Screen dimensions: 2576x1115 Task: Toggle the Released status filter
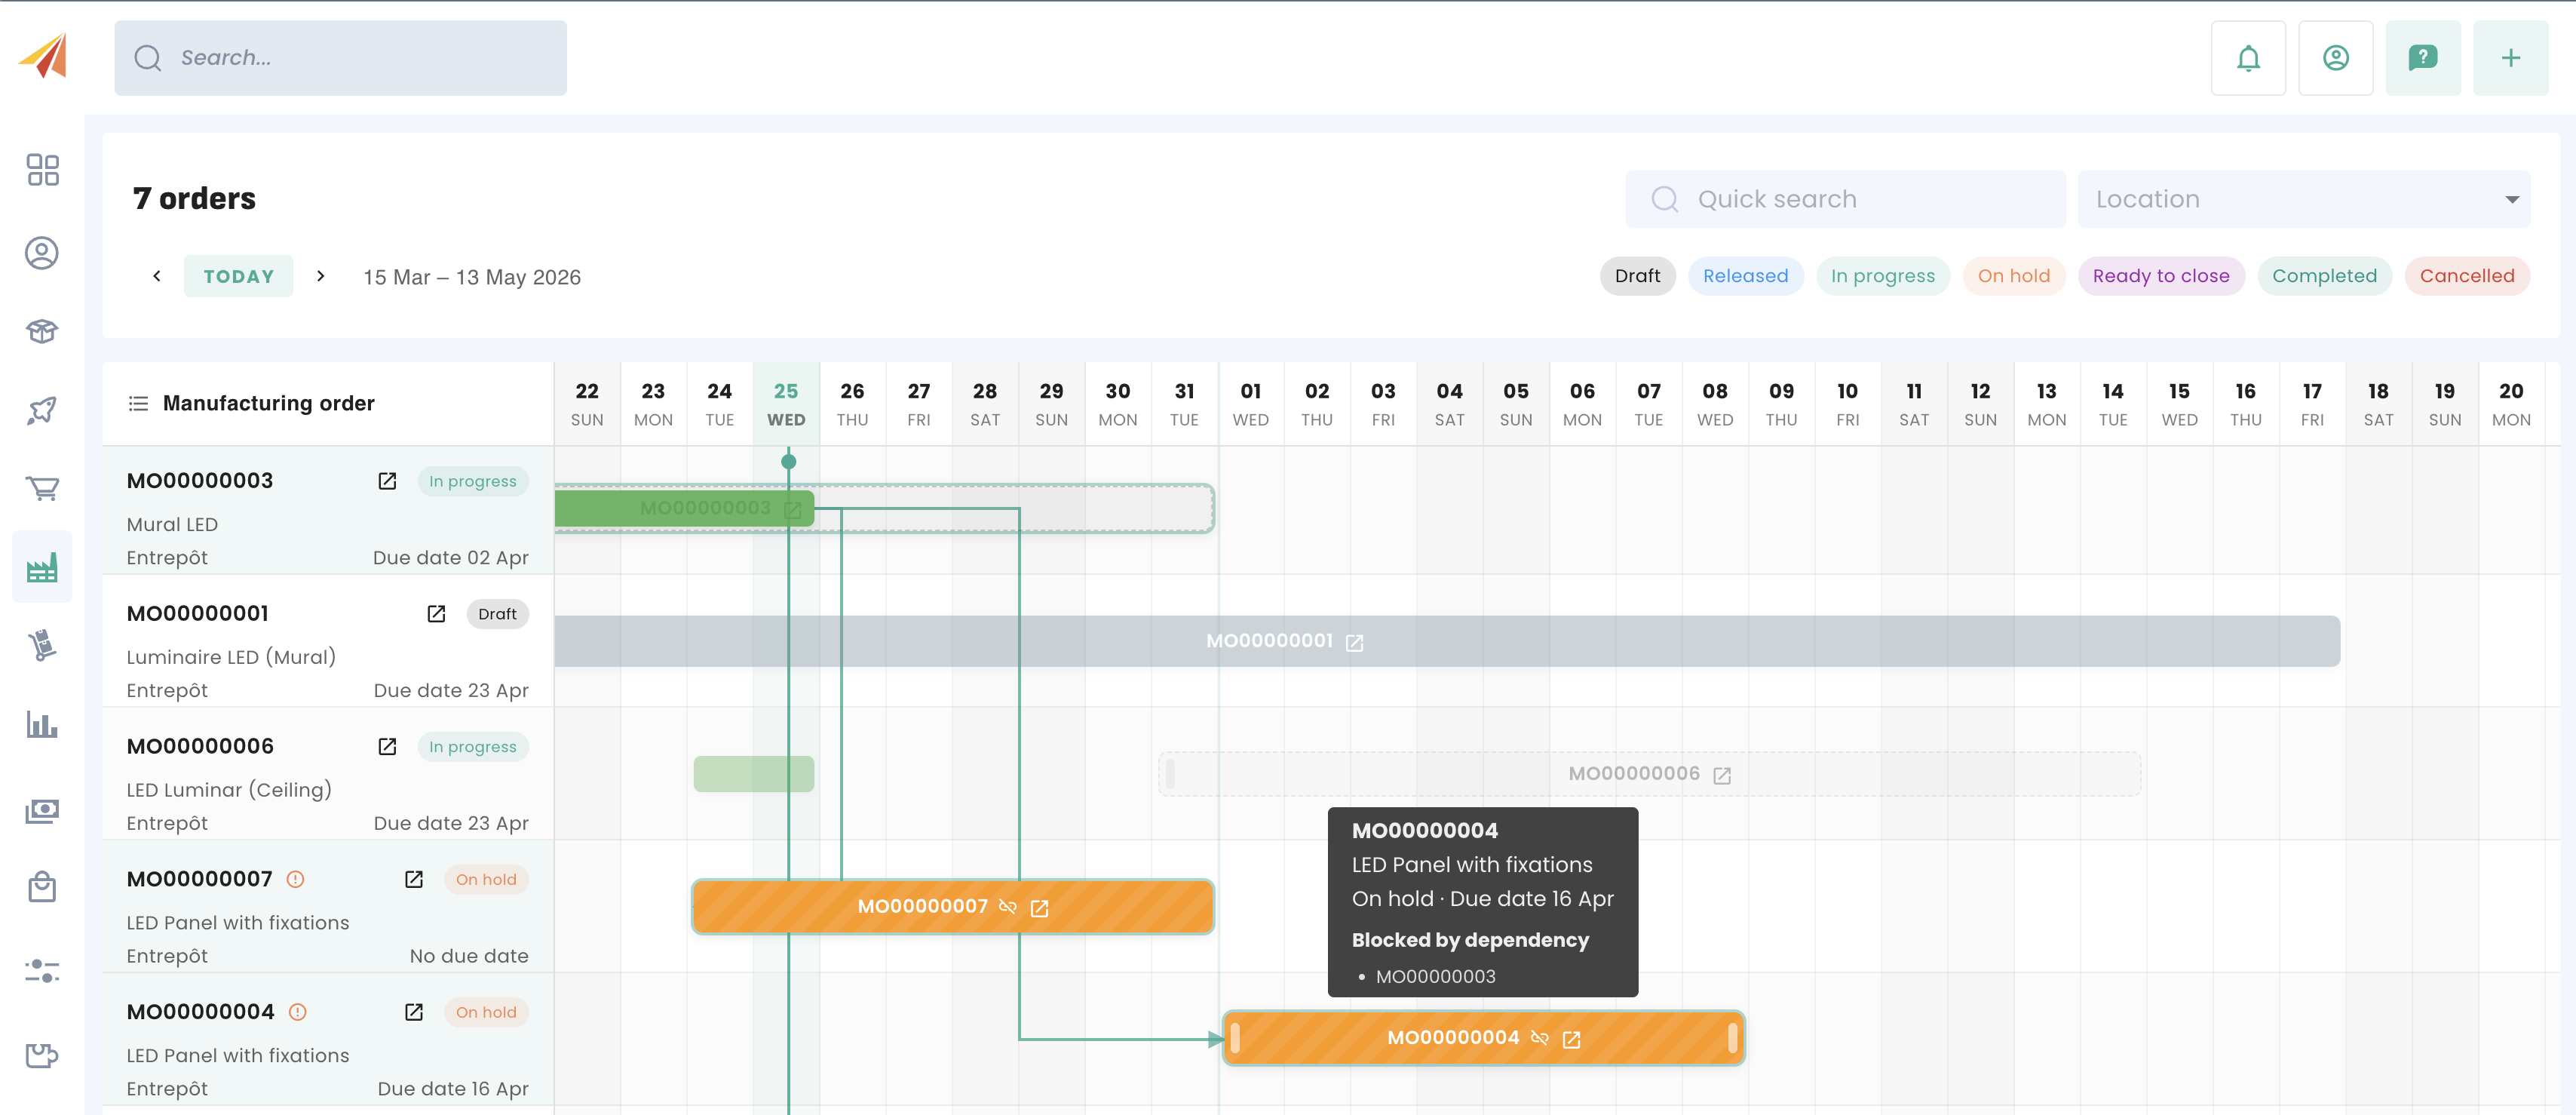1745,276
